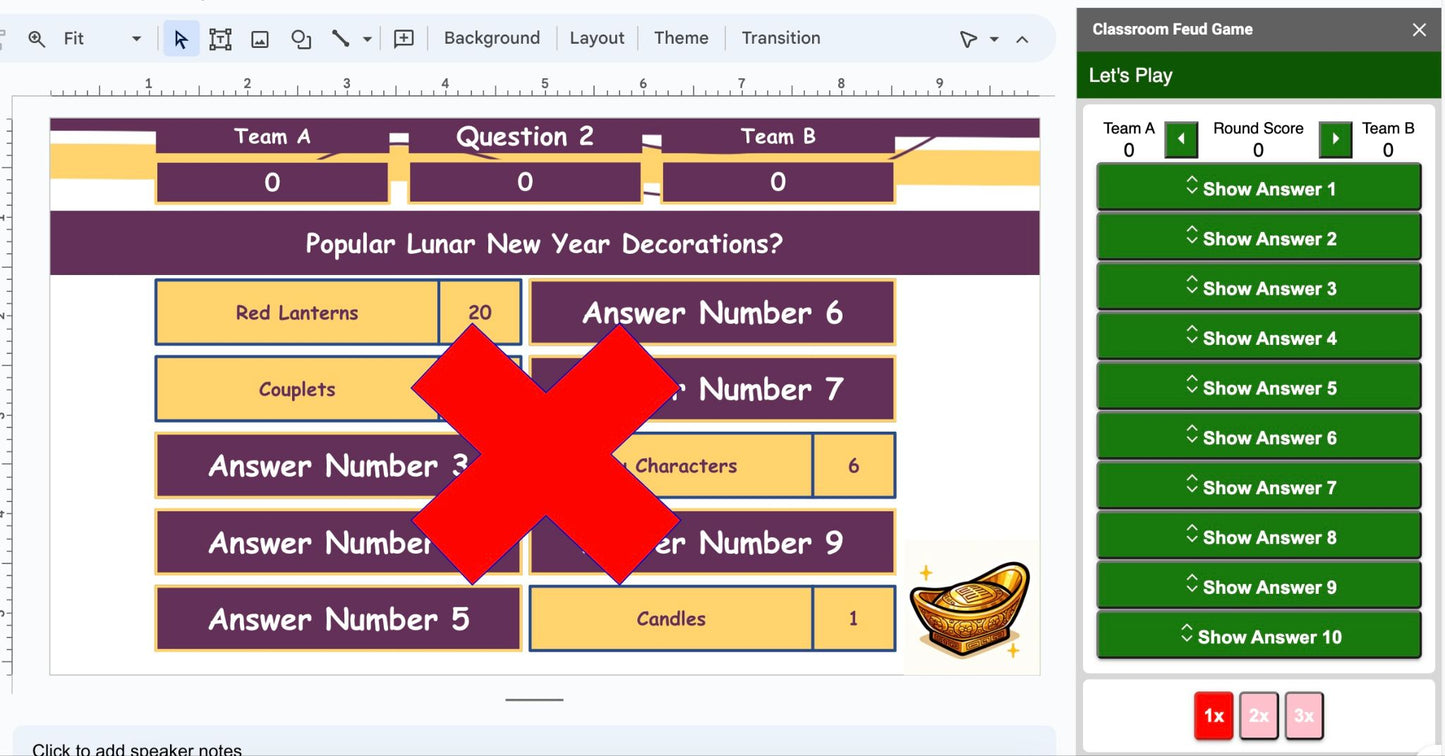1445x756 pixels.
Task: Select the cursor select tool
Action: click(181, 38)
